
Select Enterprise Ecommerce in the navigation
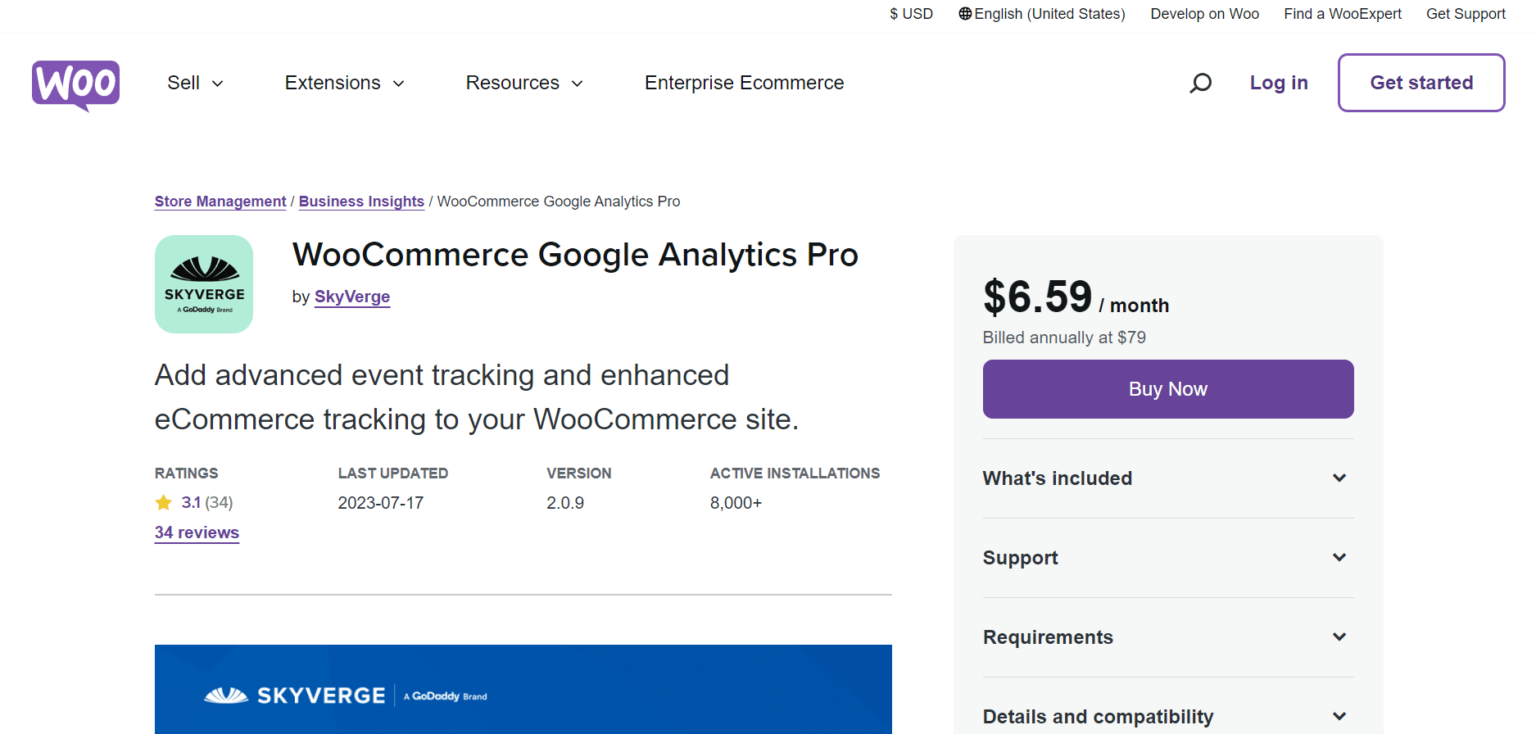744,83
